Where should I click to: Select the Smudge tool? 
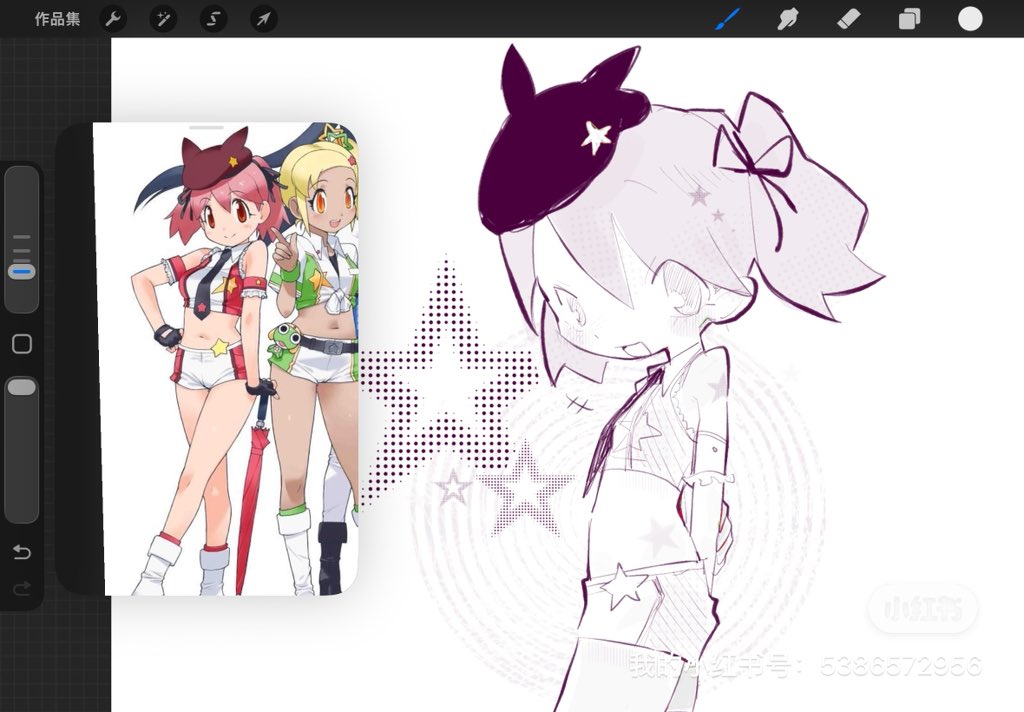(788, 19)
